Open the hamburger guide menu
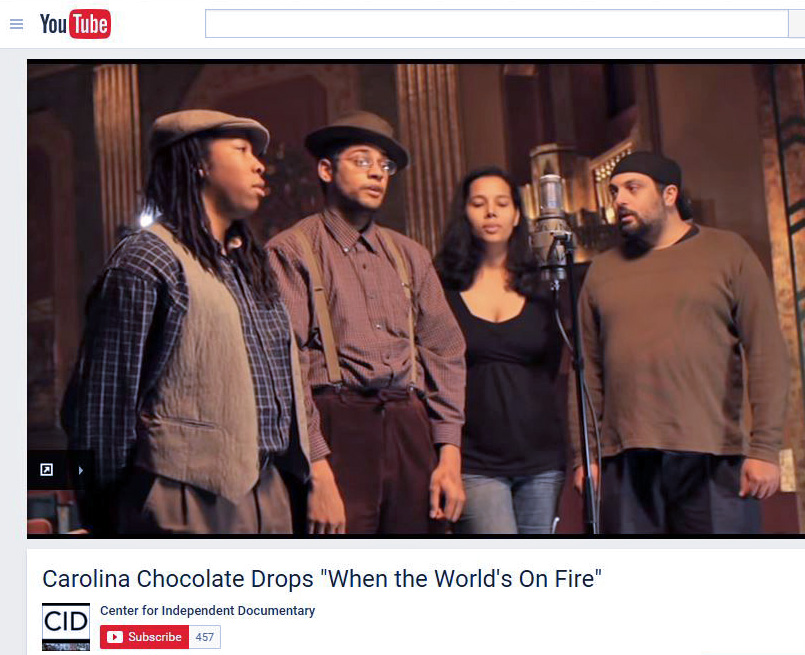Screen dimensions: 805x655 [16, 24]
